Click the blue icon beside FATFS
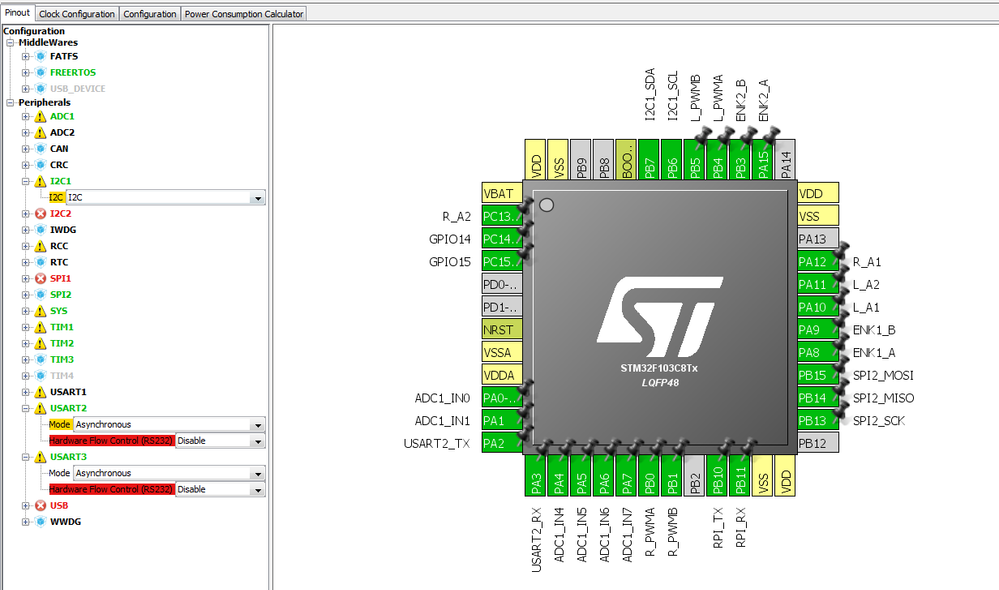This screenshot has width=999, height=590. [x=40, y=56]
